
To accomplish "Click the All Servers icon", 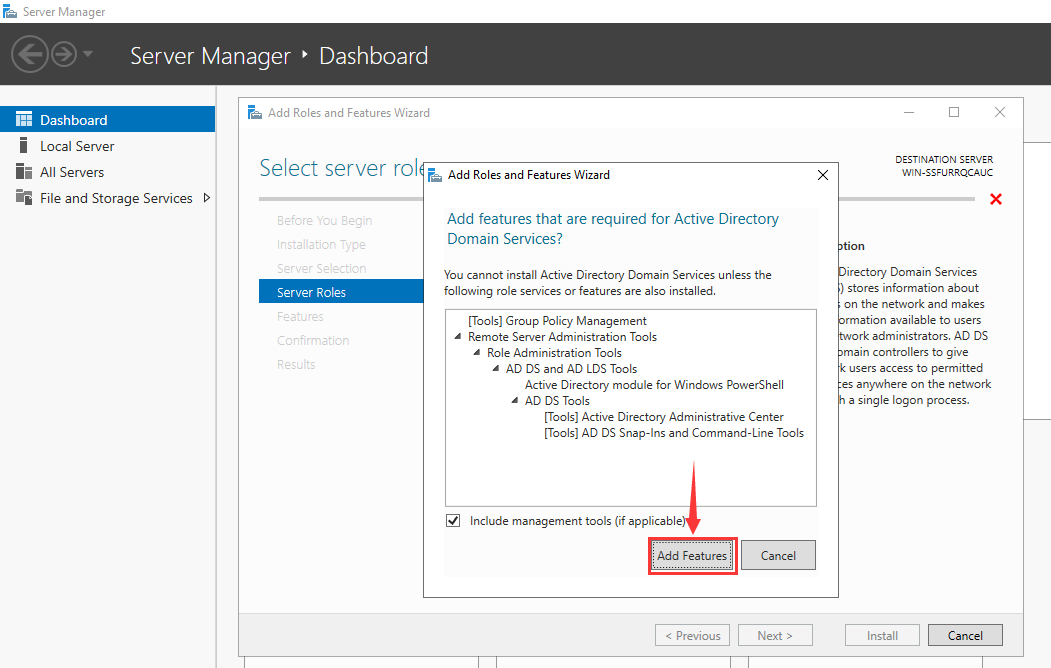I will [24, 172].
